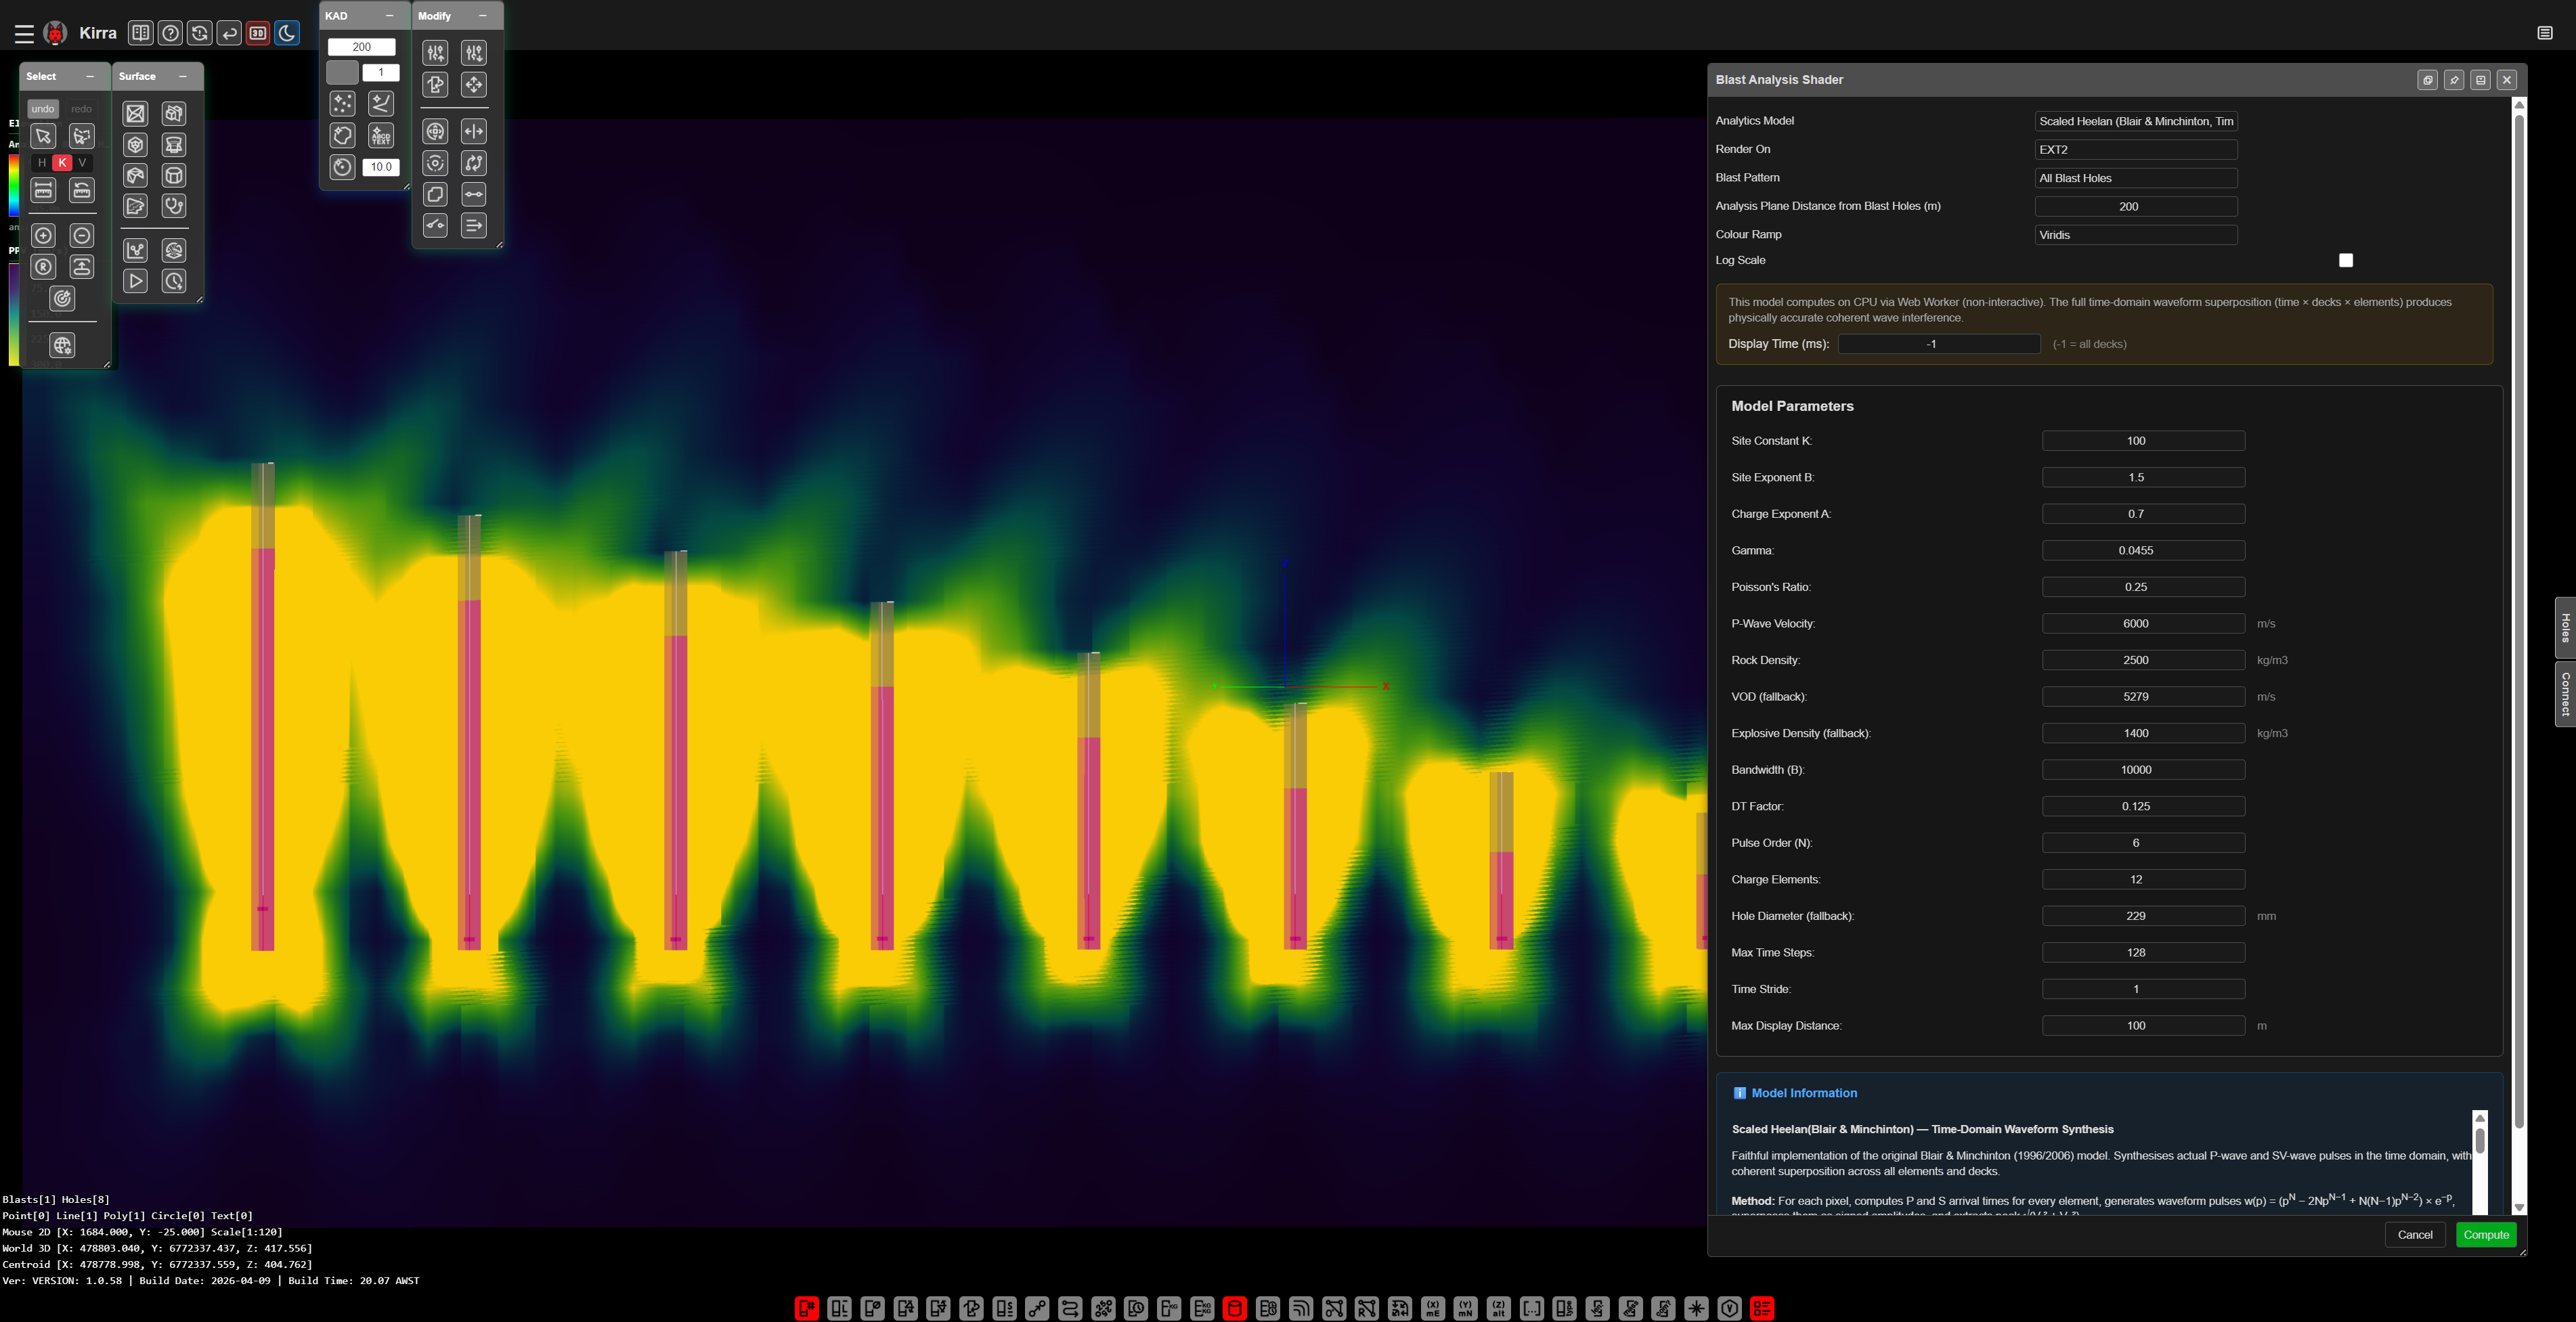
Task: Click the Modify mirror flip icon
Action: tap(474, 131)
